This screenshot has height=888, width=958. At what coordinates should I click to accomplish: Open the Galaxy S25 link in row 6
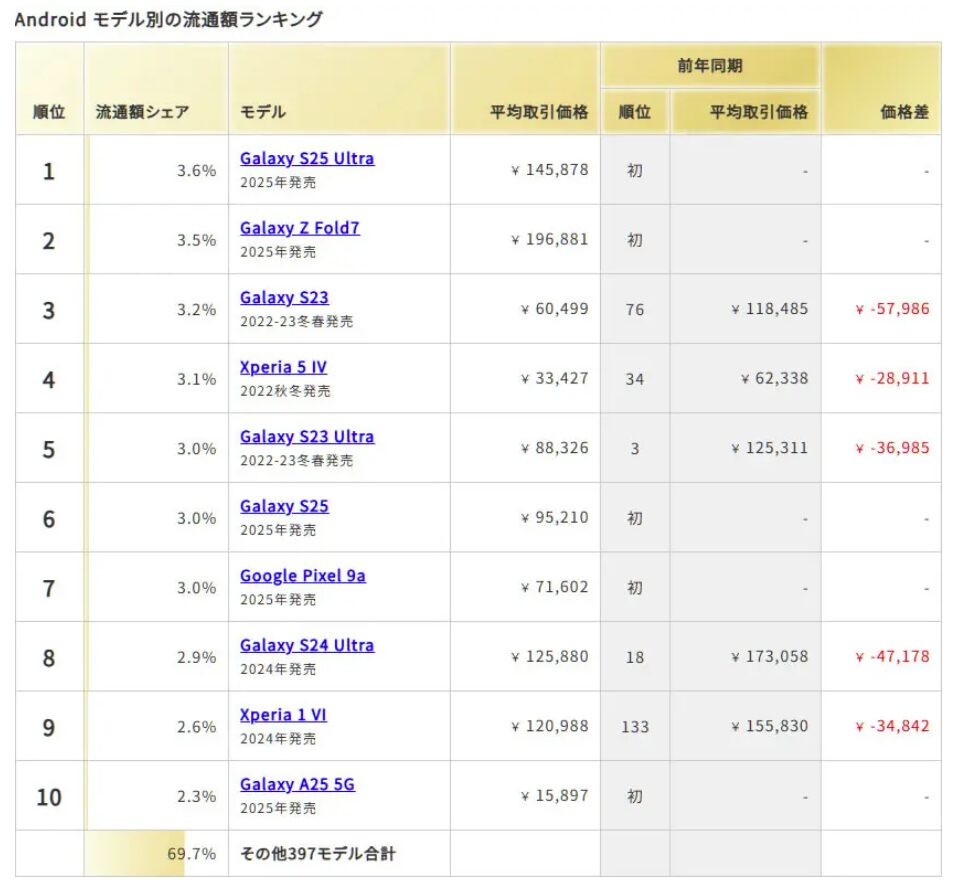pos(284,506)
